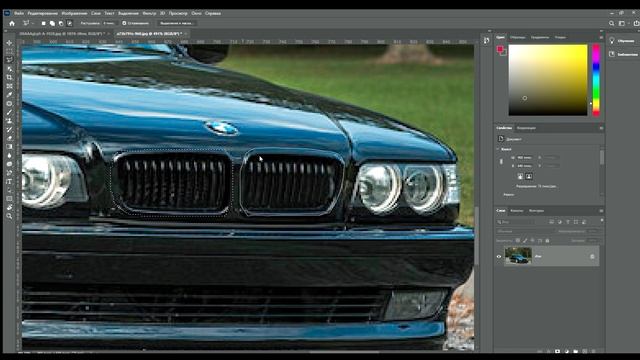Click the foreground color swatch in Color panel
640x360 pixels.
500,49
